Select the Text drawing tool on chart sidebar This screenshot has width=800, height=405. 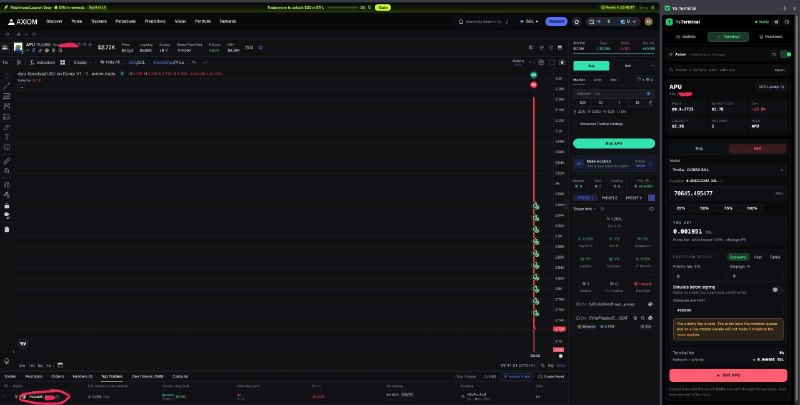tap(7, 137)
